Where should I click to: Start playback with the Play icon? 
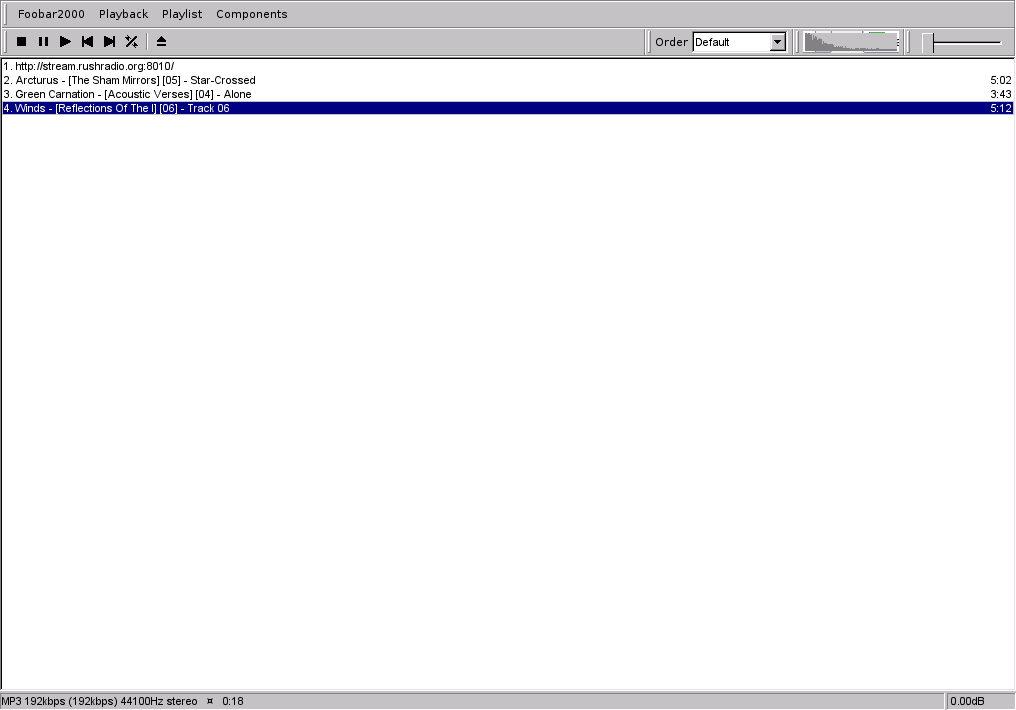point(65,41)
